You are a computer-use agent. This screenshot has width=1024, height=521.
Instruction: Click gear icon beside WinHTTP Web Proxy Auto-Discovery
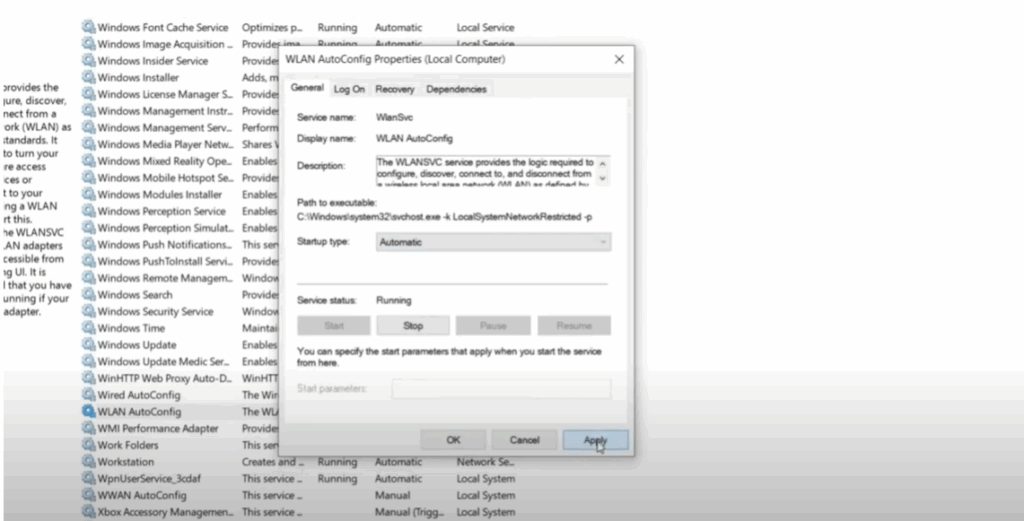click(89, 377)
